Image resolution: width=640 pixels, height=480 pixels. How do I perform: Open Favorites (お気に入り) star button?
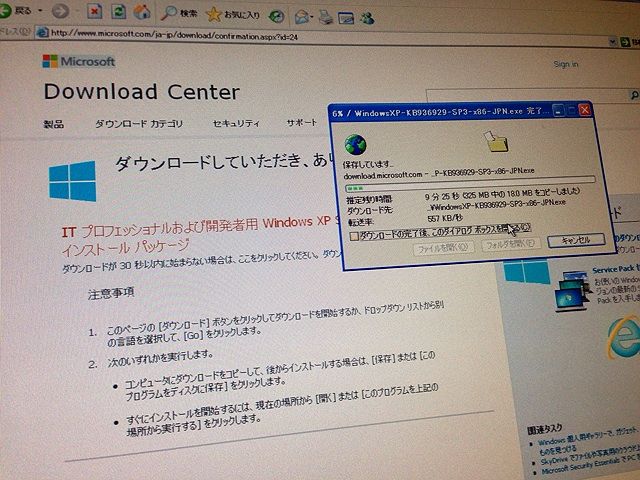point(233,15)
